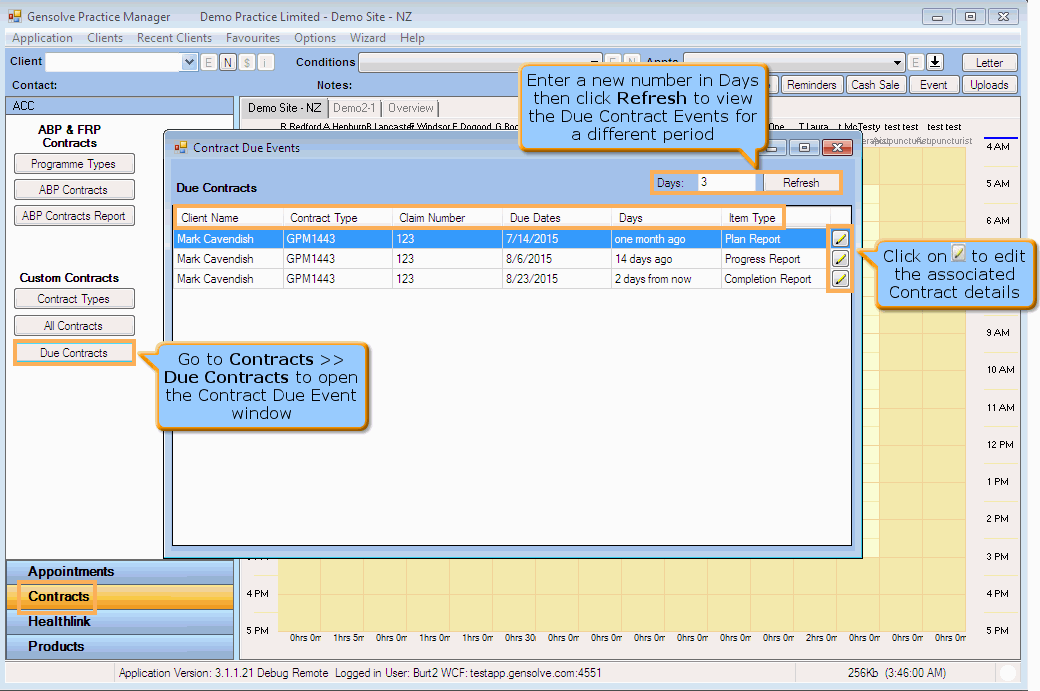Image resolution: width=1040 pixels, height=691 pixels.
Task: Open the Recent Clients menu
Action: 174,38
